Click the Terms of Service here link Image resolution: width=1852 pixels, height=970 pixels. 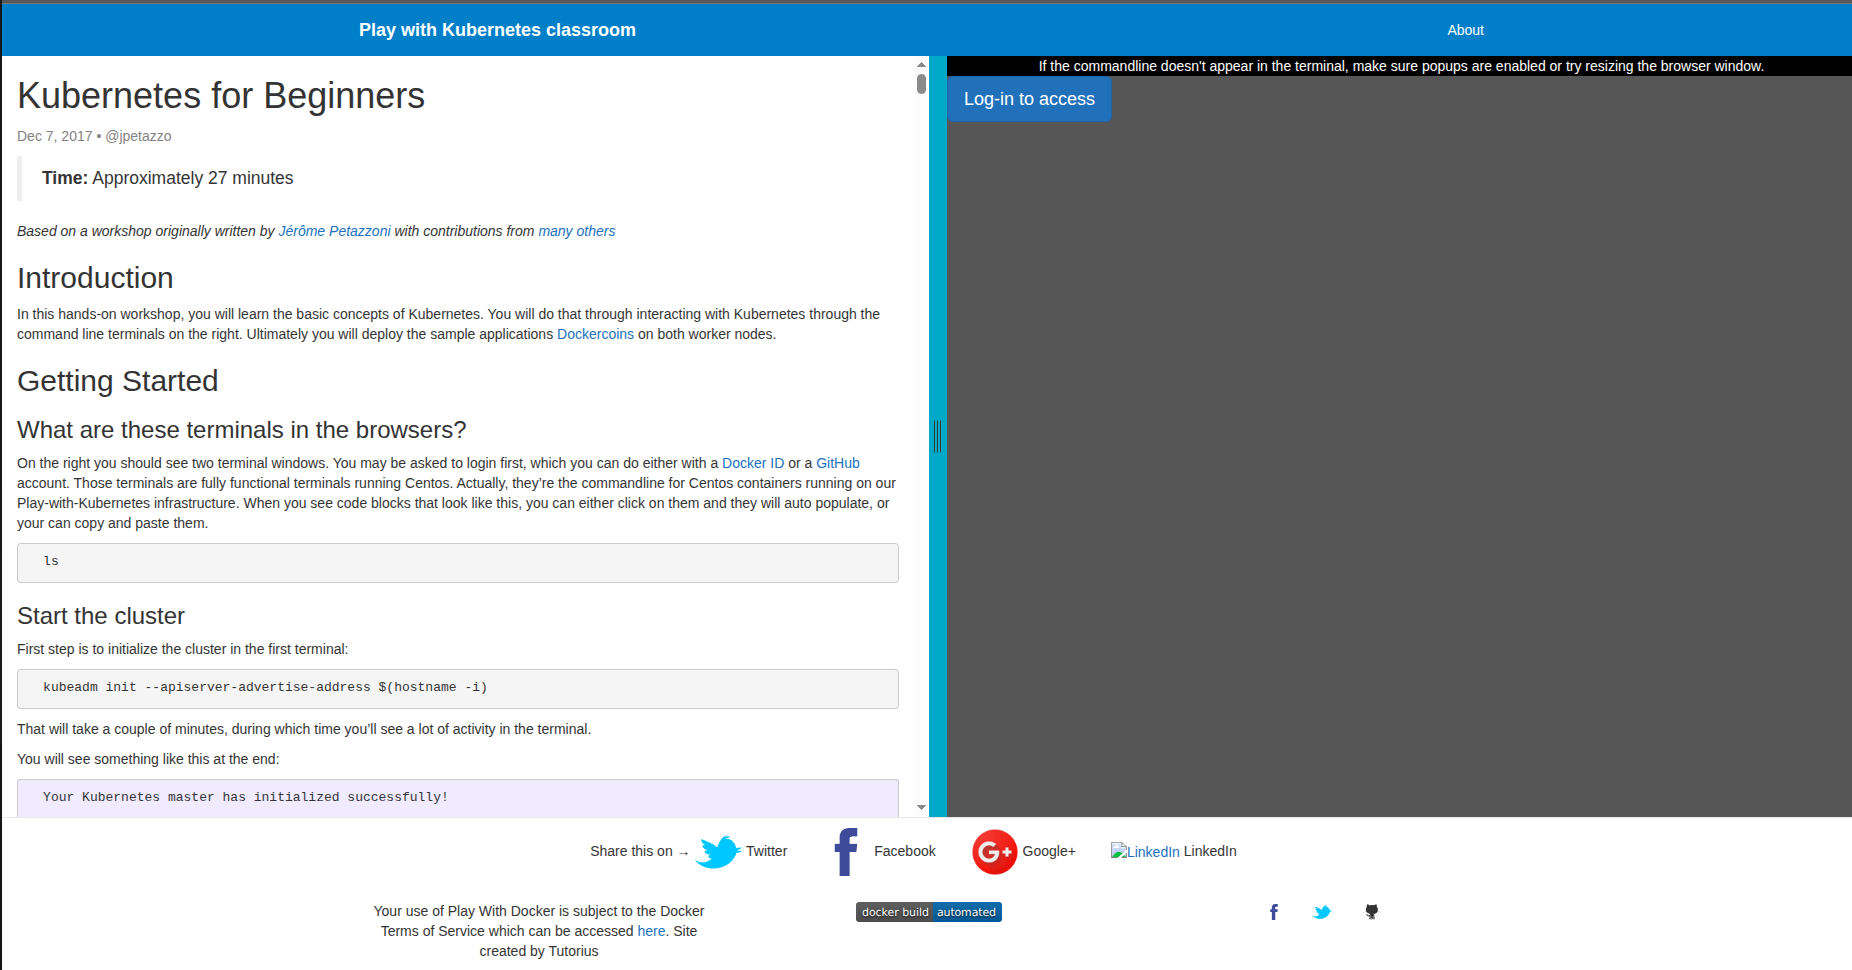(651, 931)
